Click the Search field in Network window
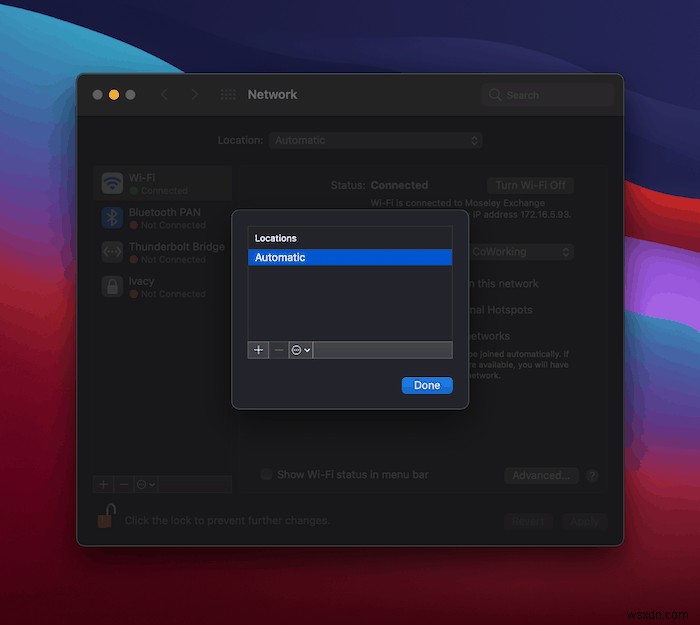This screenshot has height=625, width=700. coord(548,95)
